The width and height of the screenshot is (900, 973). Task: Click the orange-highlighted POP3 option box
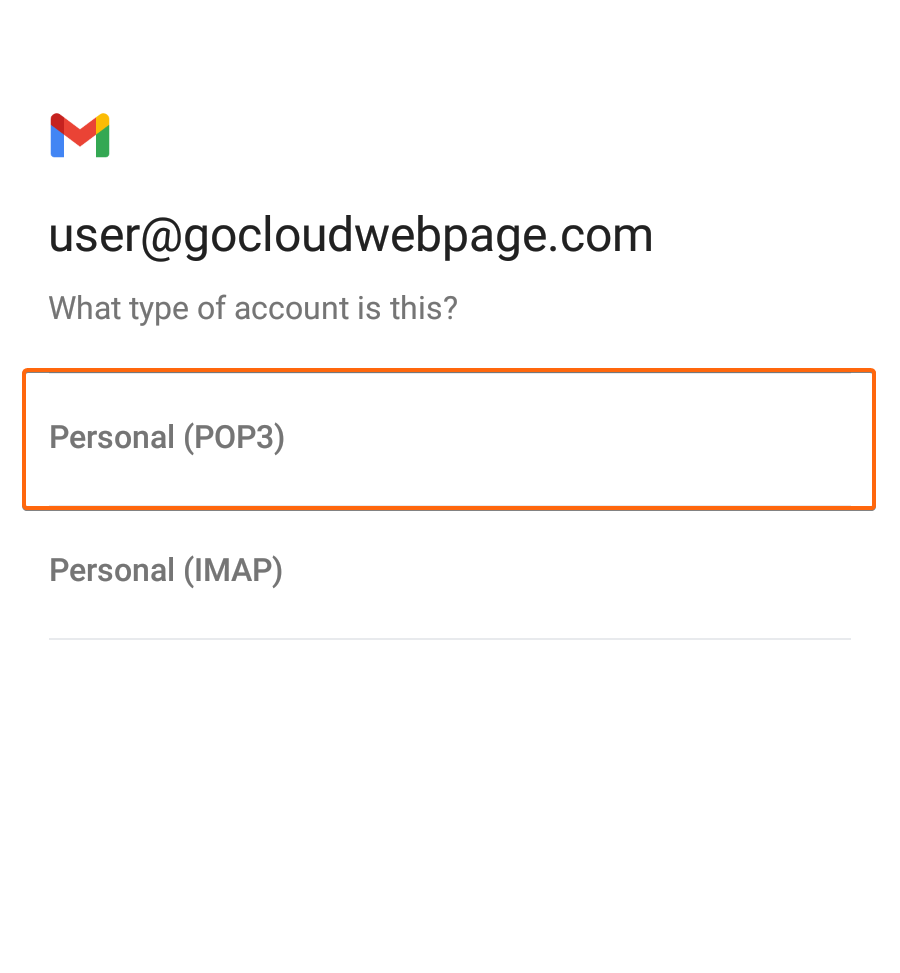pos(449,439)
